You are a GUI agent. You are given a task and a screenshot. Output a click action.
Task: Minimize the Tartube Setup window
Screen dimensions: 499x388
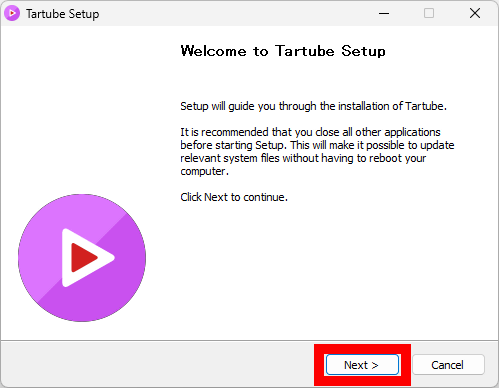point(384,13)
